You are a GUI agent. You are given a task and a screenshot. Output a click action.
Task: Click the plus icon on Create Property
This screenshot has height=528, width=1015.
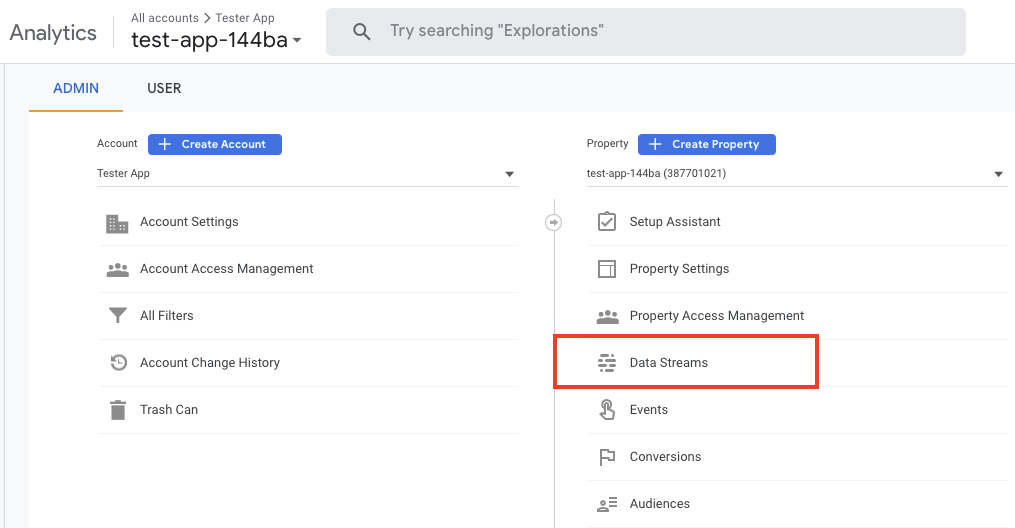(x=655, y=144)
